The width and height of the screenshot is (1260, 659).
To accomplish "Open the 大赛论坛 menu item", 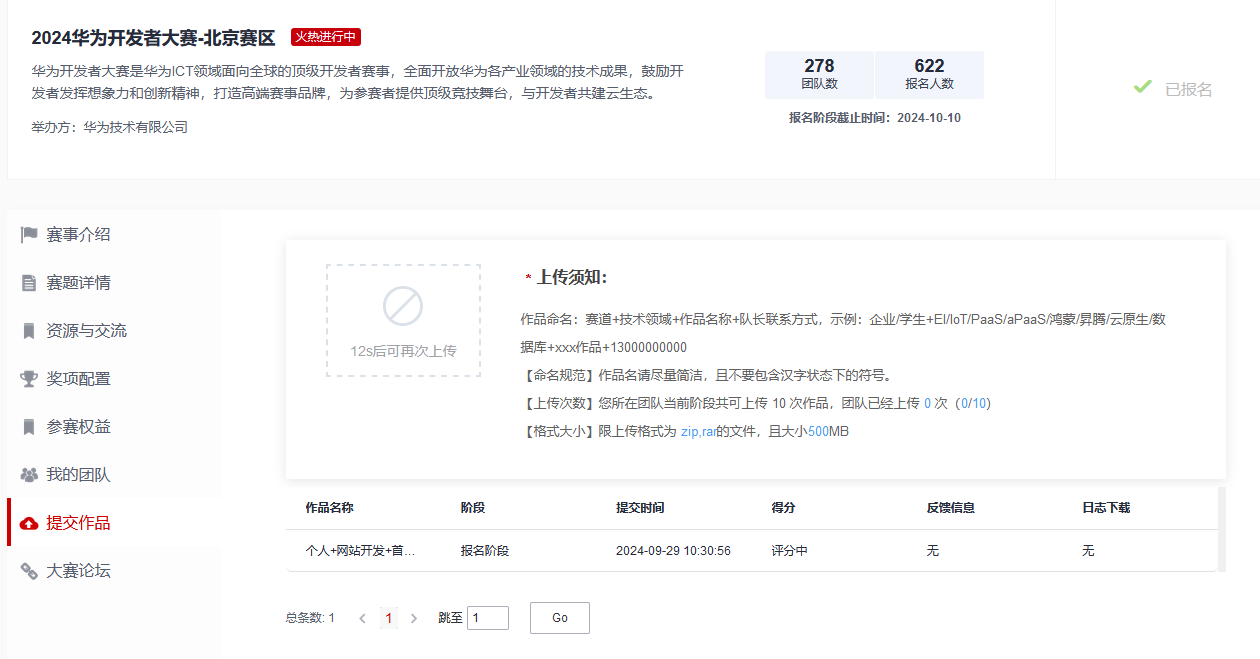I will tap(114, 571).
